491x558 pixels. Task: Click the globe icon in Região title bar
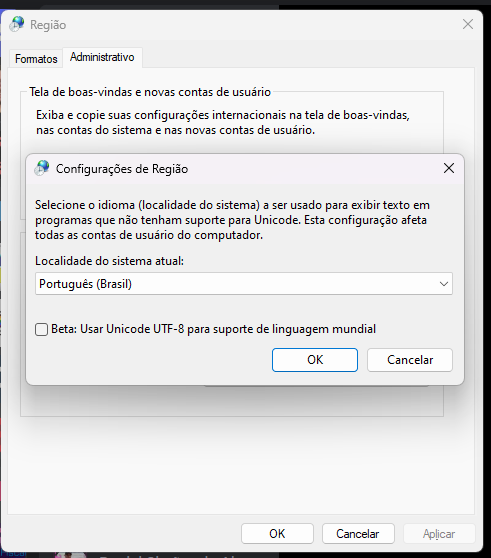pyautogui.click(x=17, y=24)
